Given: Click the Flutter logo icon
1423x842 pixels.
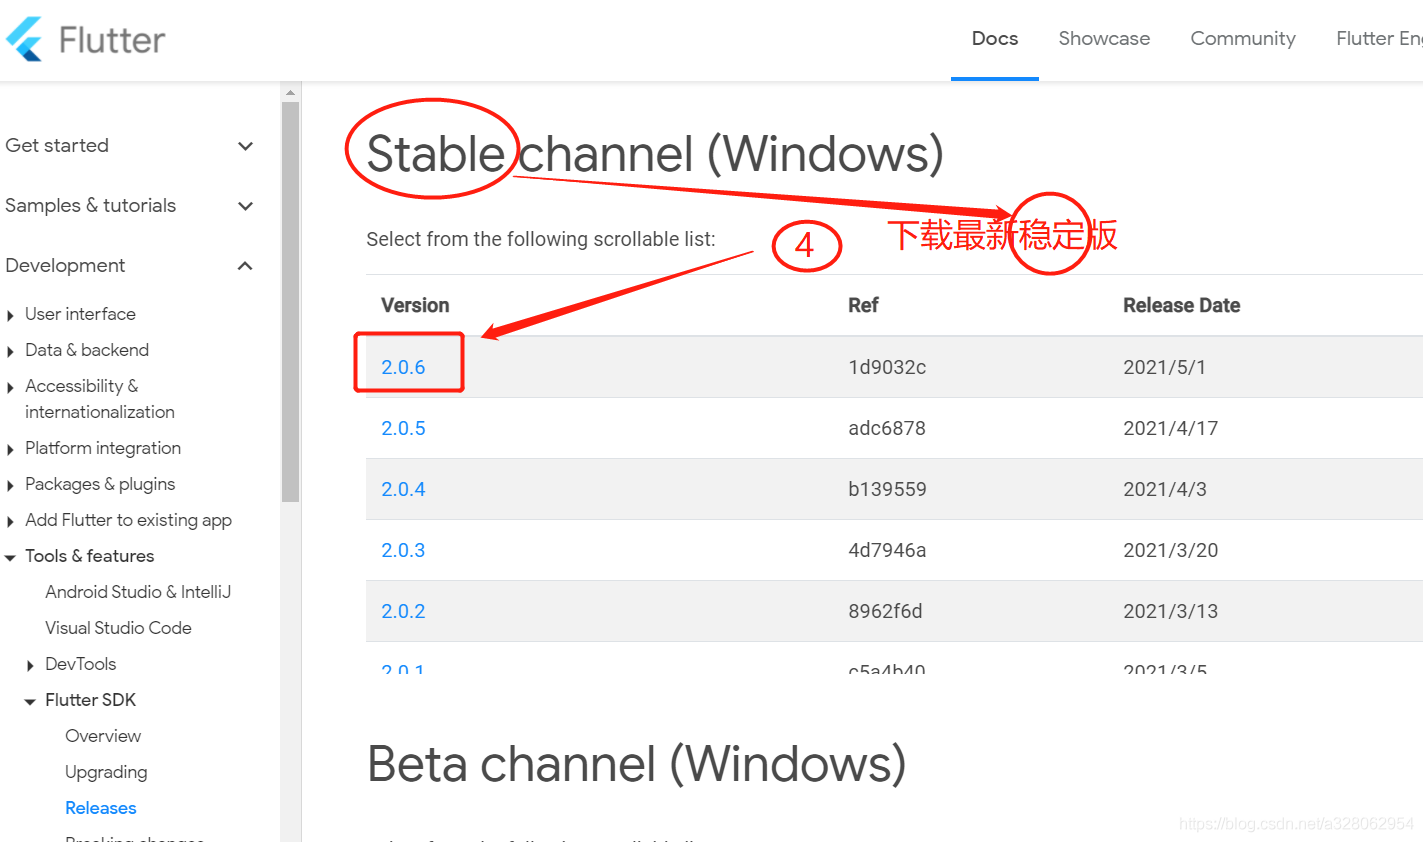Looking at the screenshot, I should (24, 39).
